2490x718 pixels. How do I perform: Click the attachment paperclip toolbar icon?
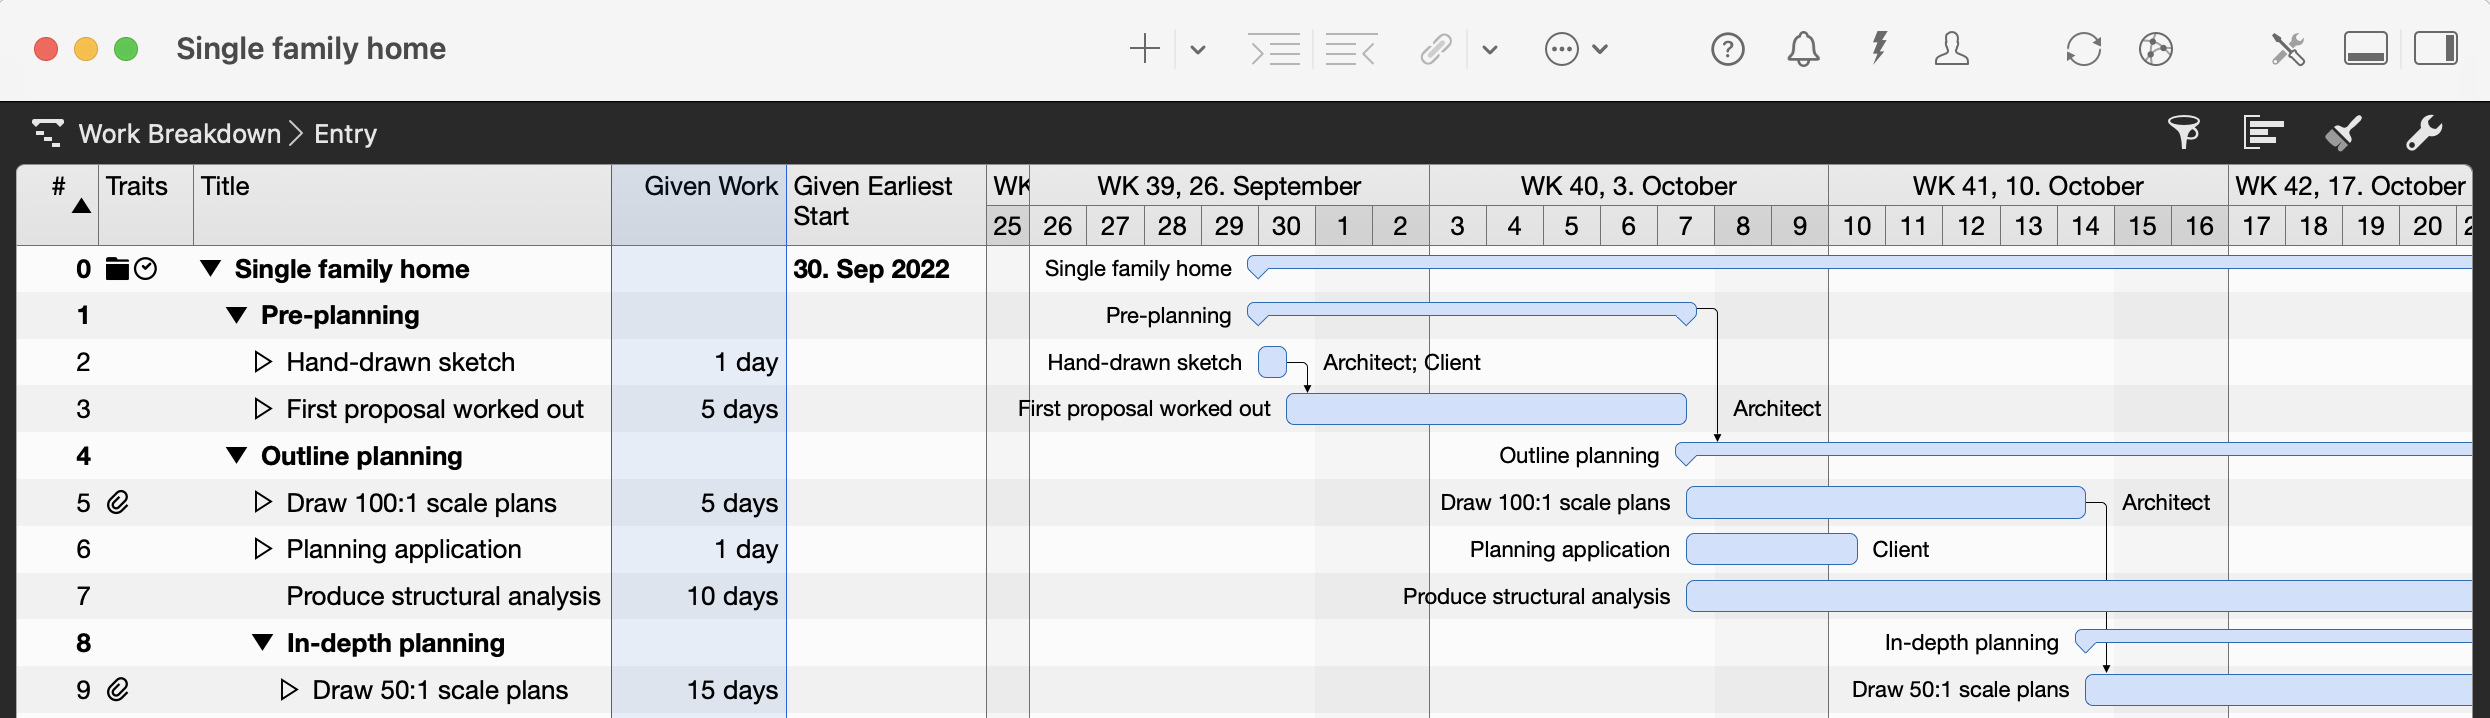tap(1436, 48)
